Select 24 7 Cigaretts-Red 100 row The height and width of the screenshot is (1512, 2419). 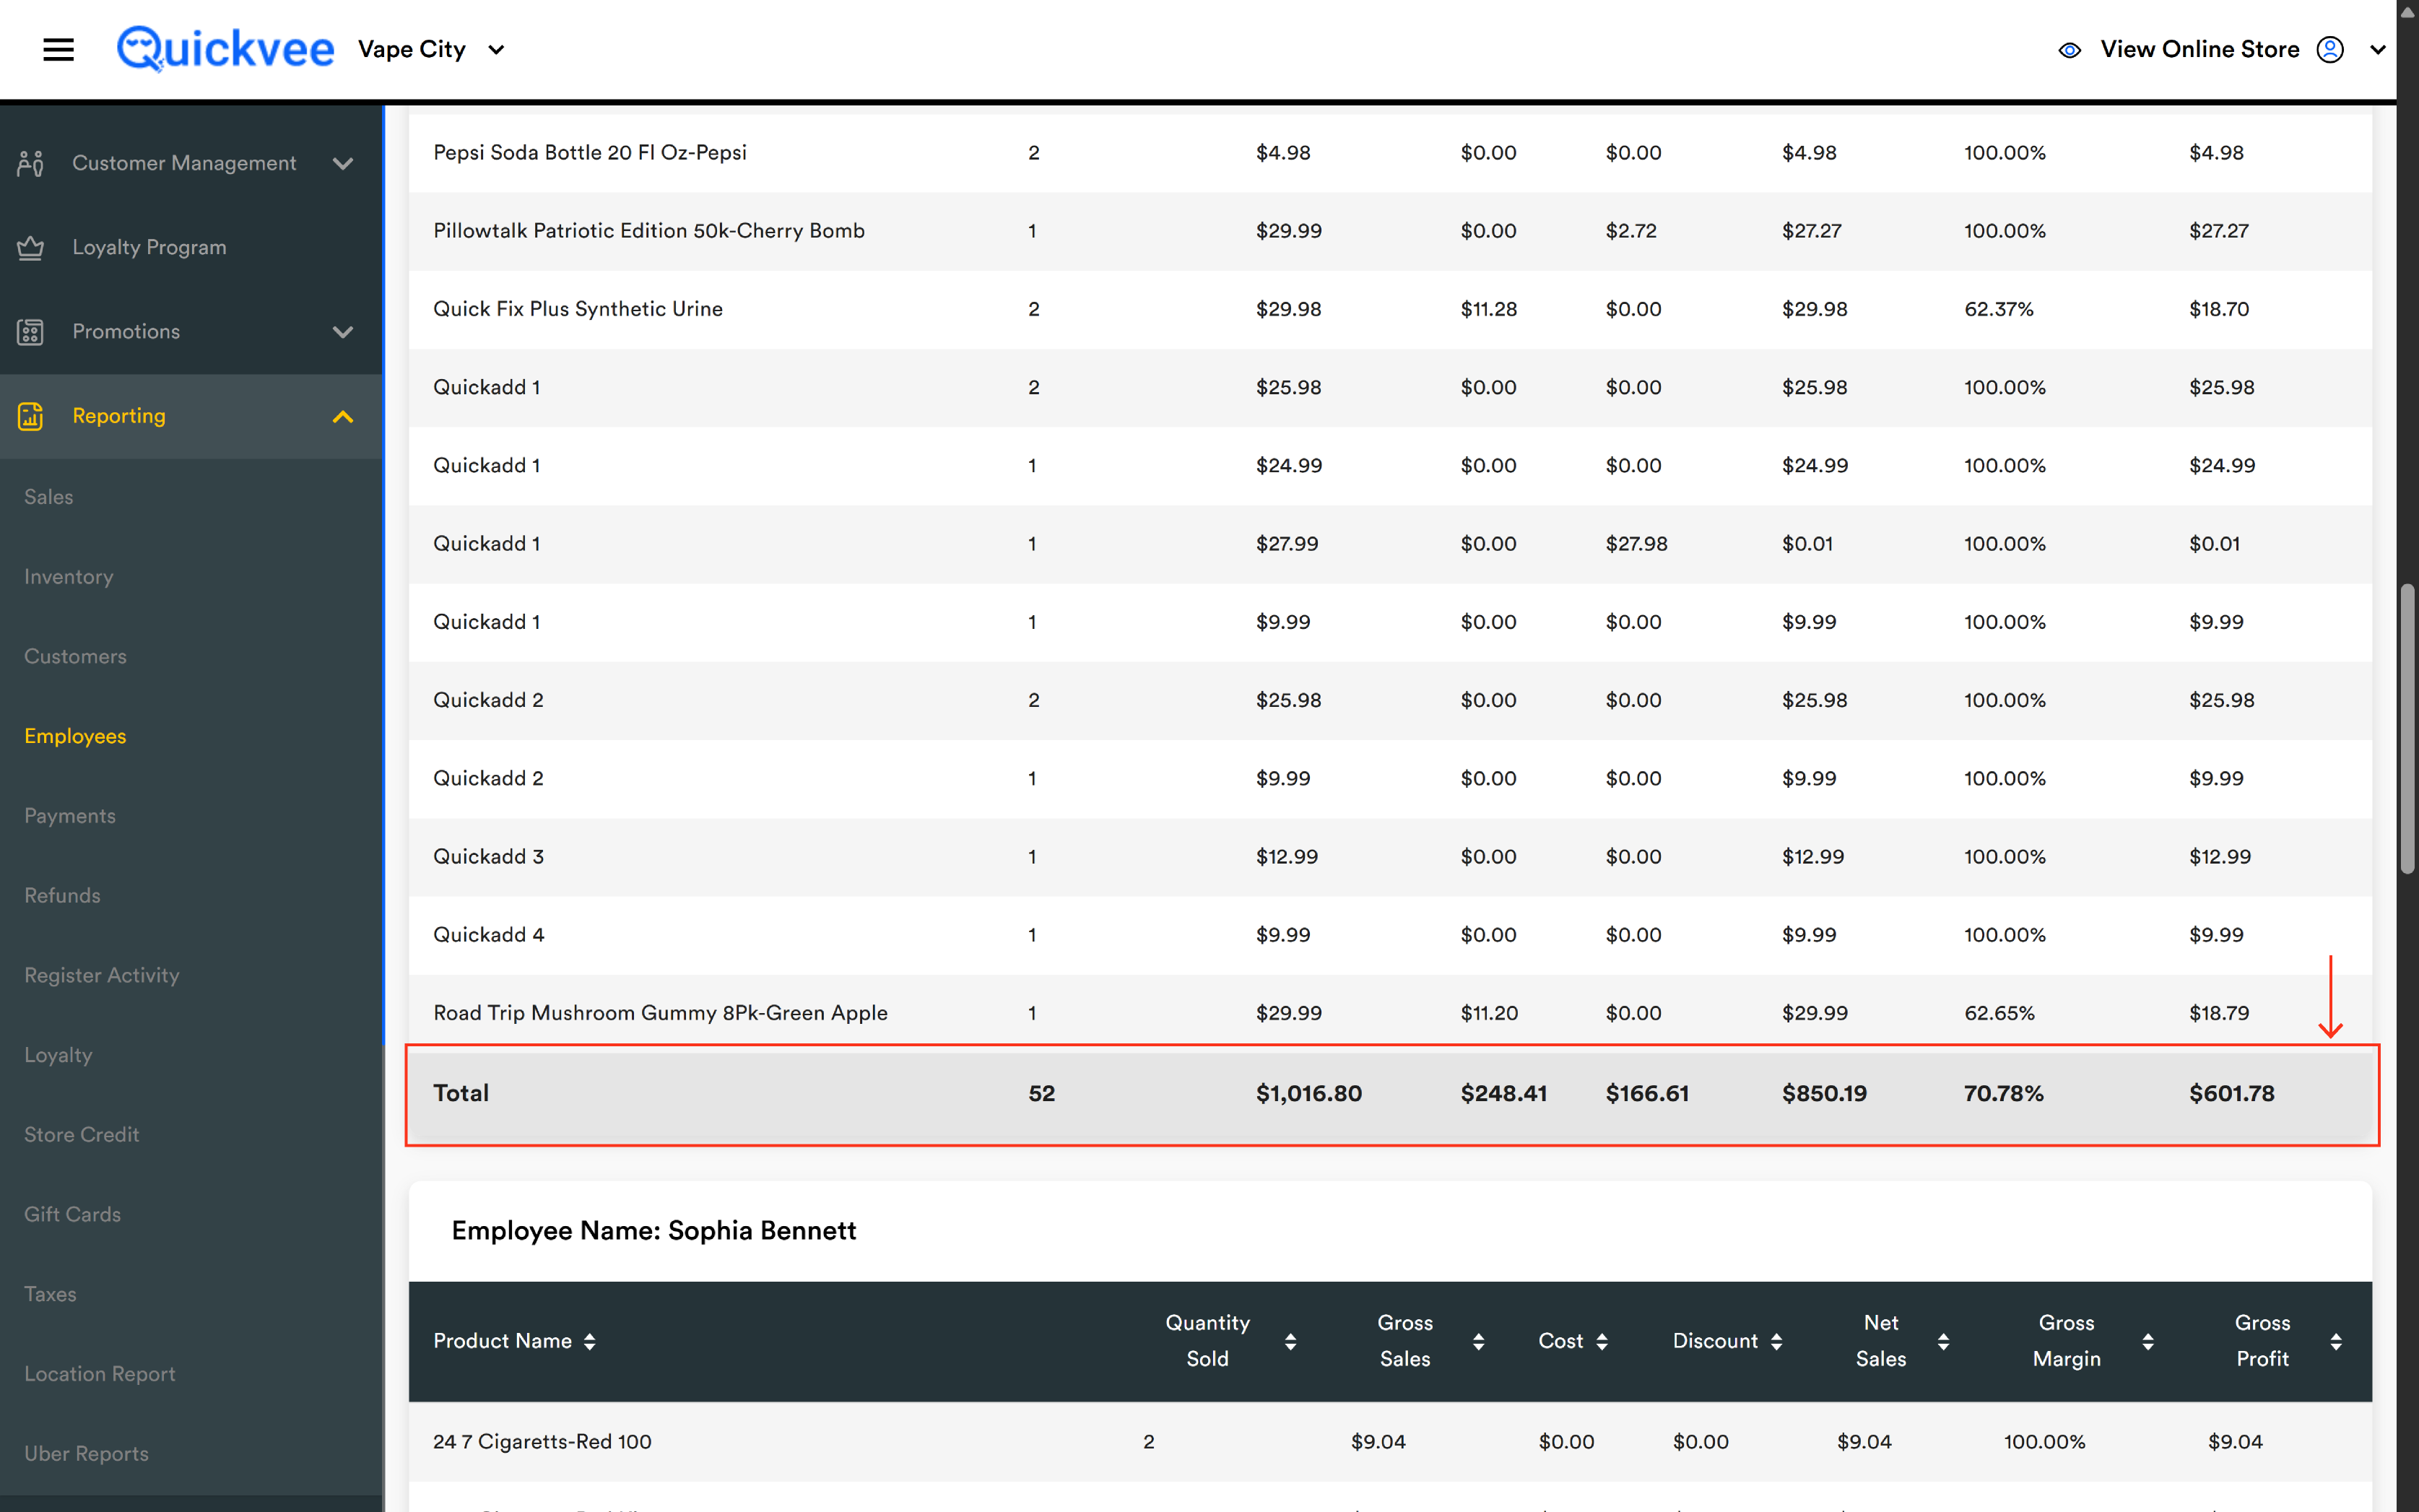(1390, 1442)
